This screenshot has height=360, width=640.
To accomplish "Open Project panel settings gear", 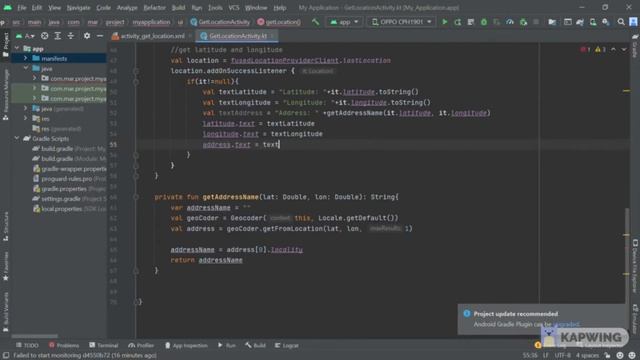I will click(87, 36).
